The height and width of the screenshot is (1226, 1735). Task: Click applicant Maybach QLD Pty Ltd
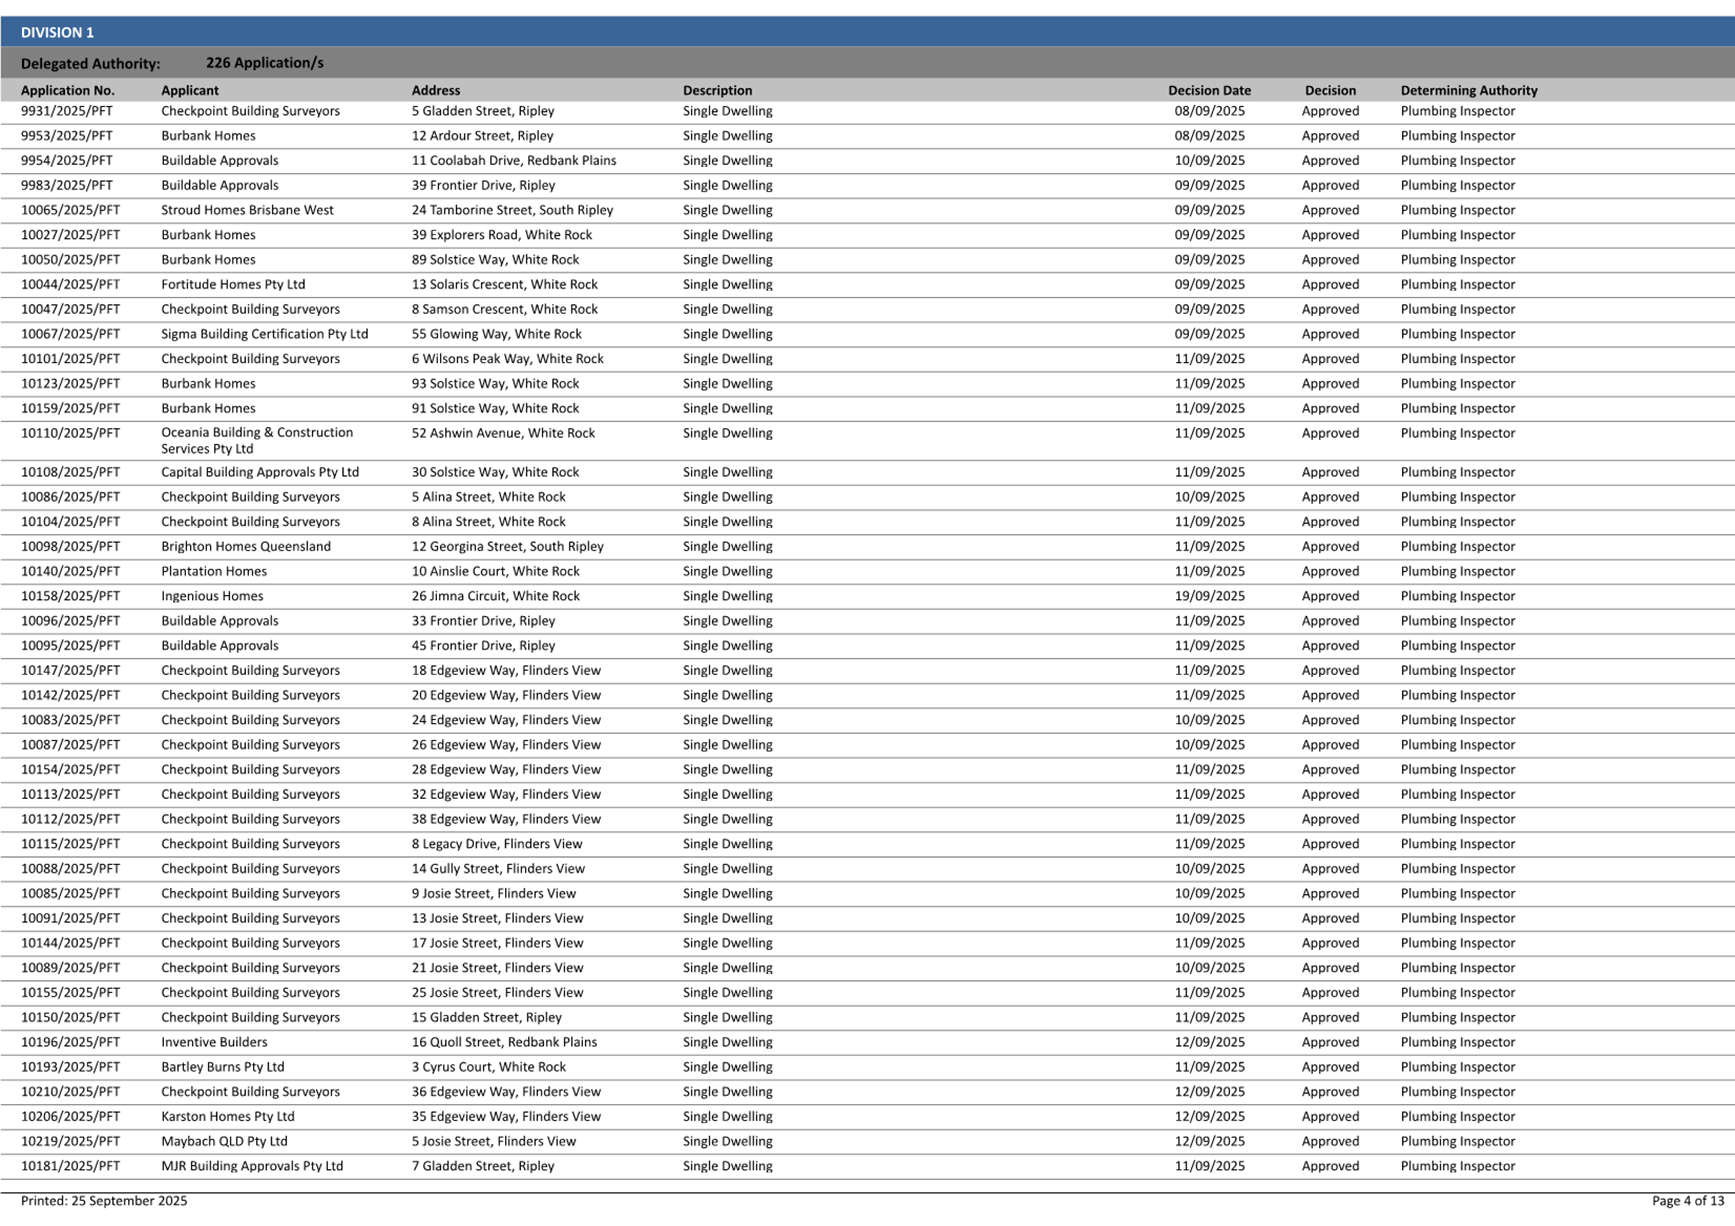point(224,1142)
